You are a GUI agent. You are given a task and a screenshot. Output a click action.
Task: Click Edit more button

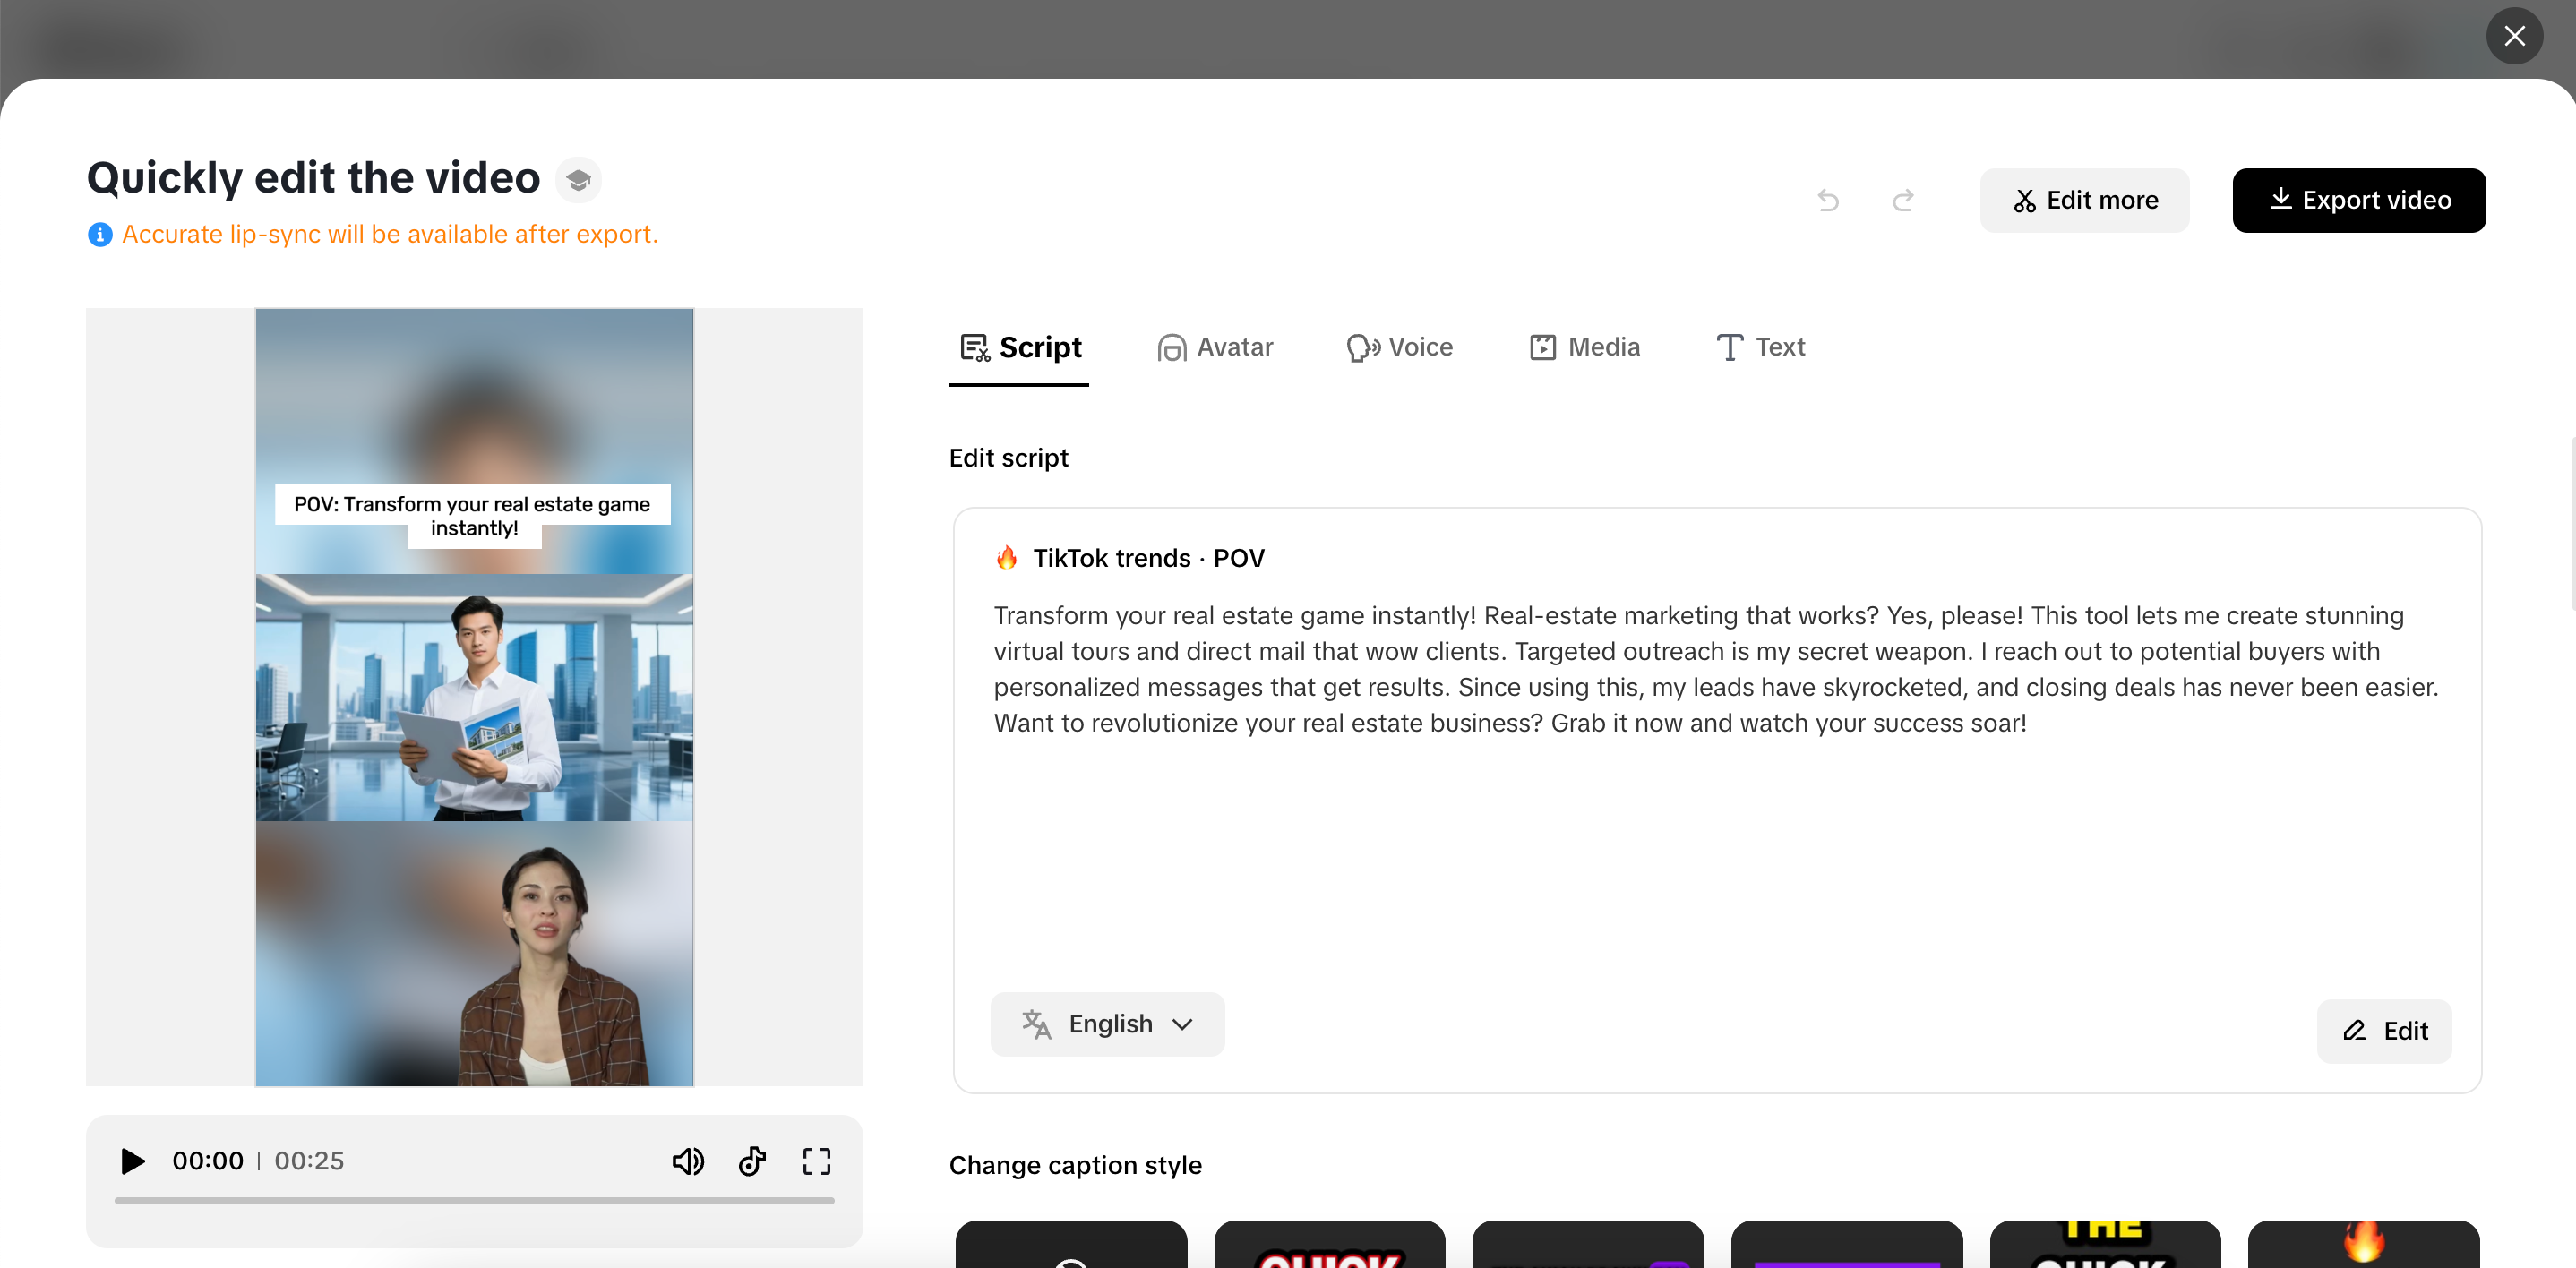tap(2084, 201)
